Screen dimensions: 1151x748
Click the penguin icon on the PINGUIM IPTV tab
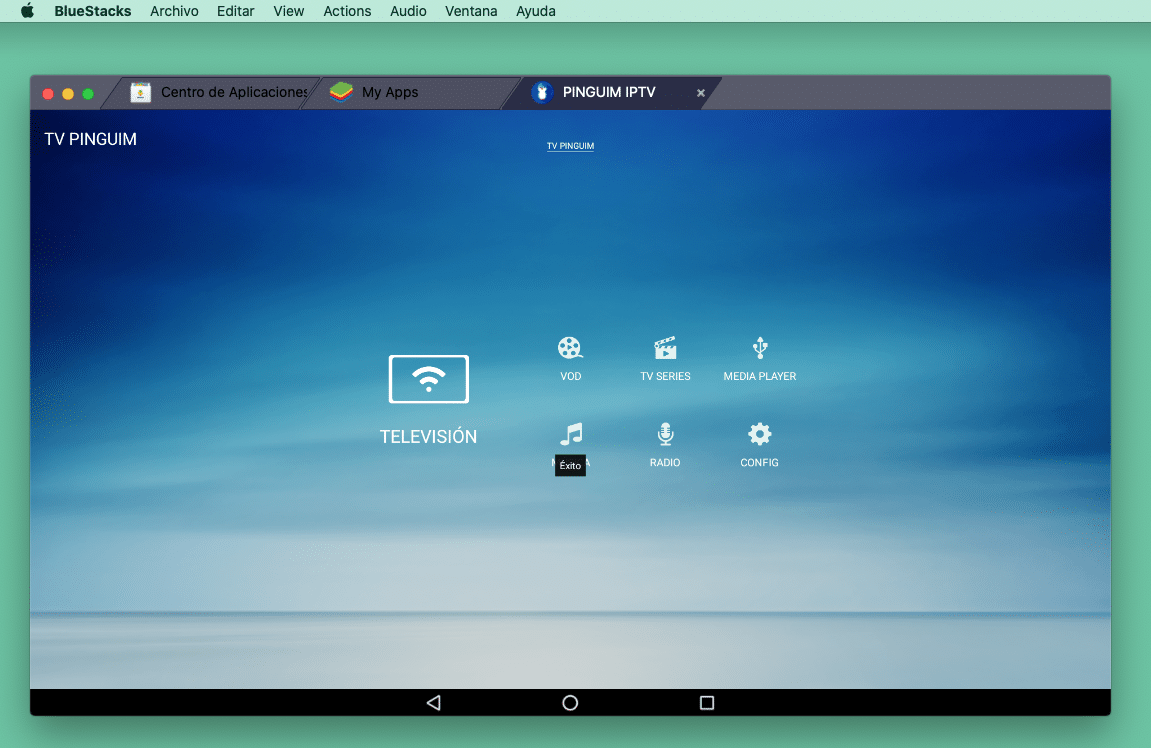click(541, 92)
